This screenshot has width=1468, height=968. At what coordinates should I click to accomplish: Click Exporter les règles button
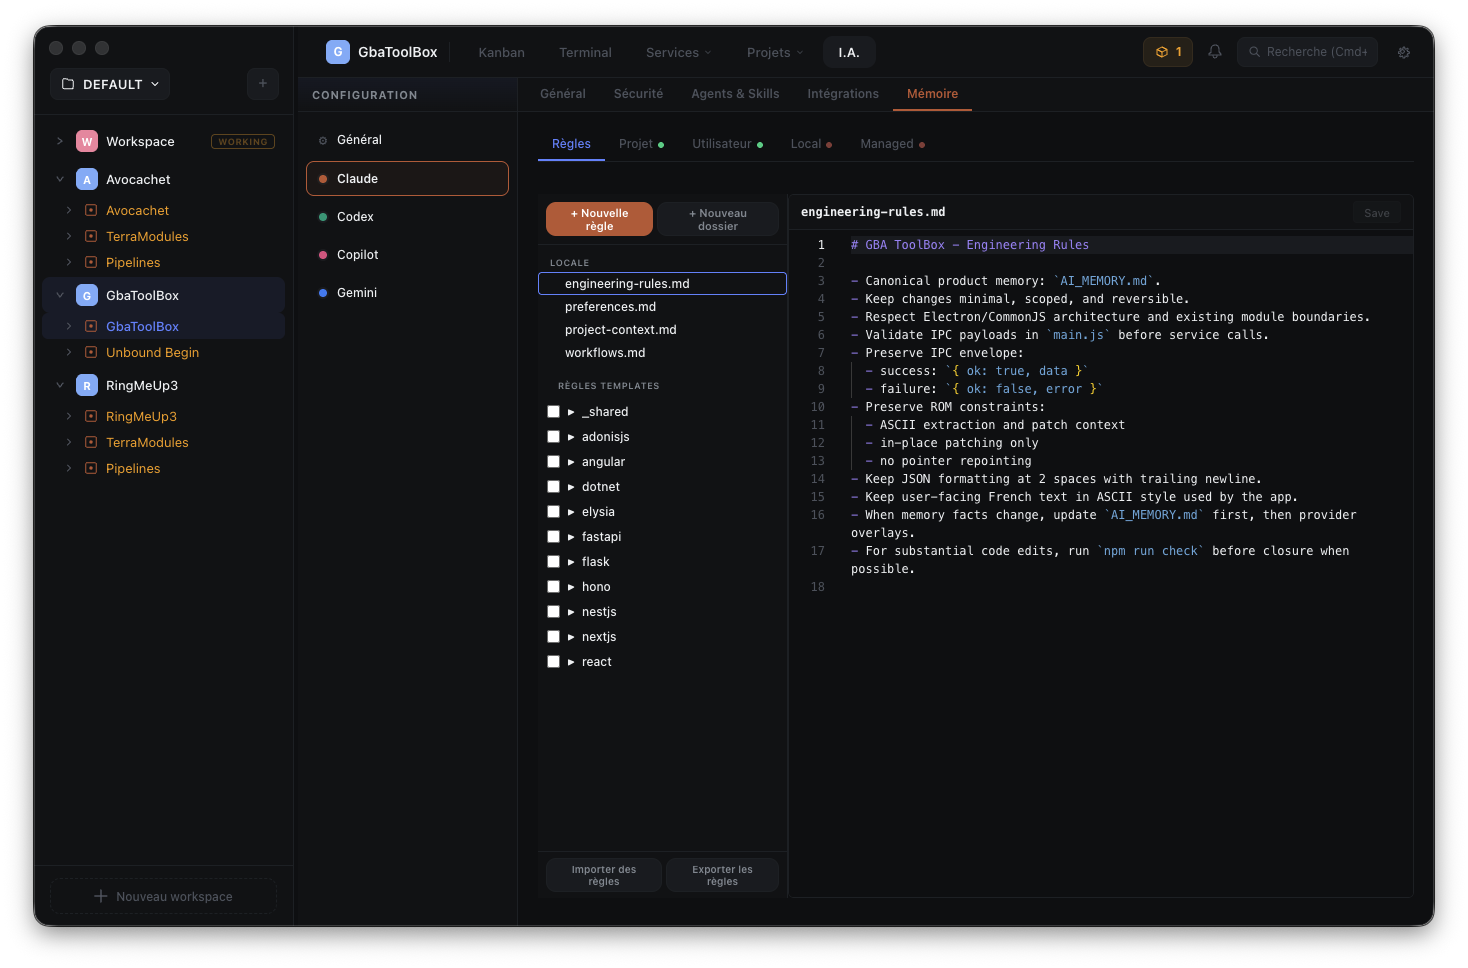point(722,875)
